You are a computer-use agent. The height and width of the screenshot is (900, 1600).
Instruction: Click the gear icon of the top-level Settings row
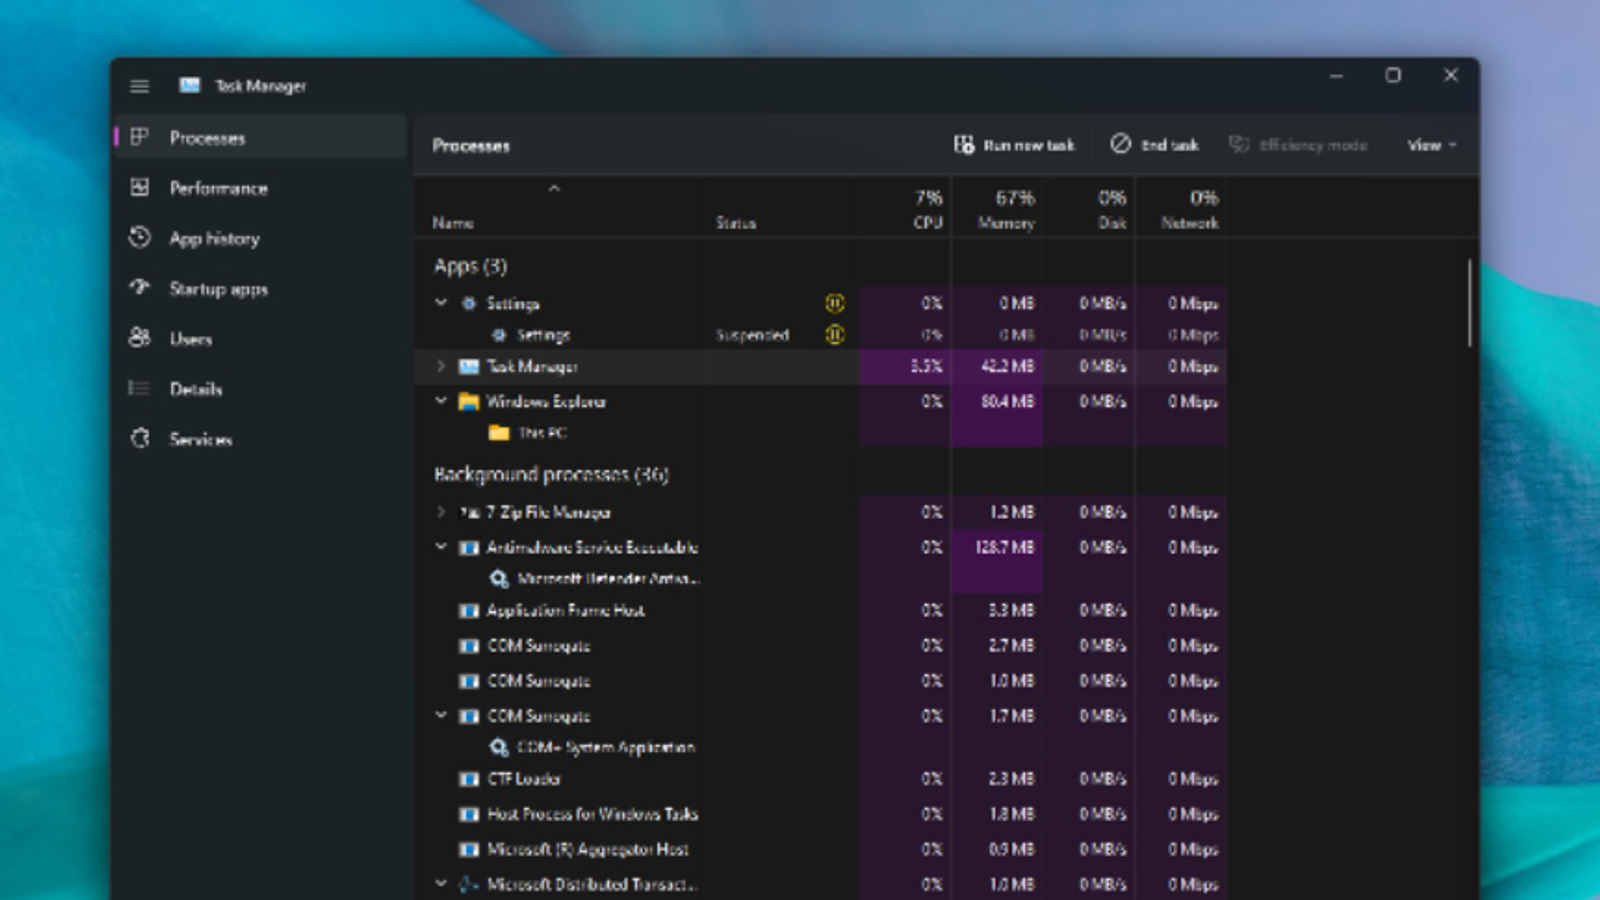pos(468,303)
